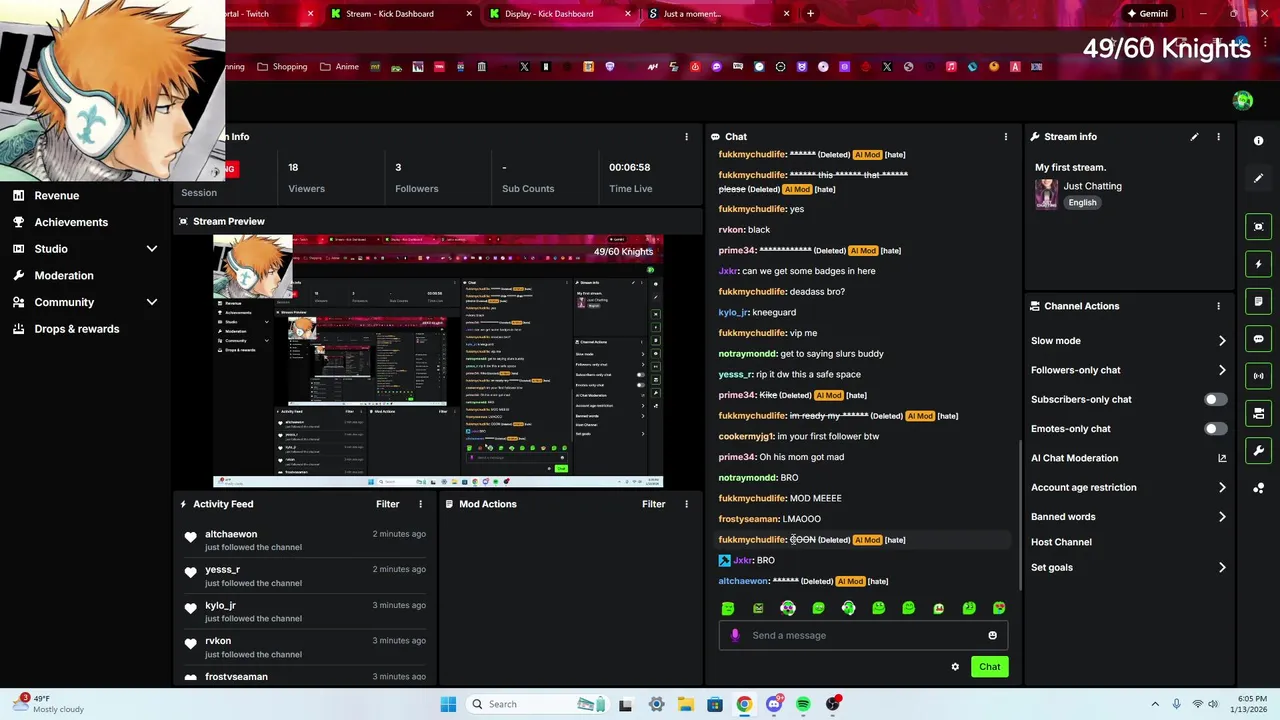The image size is (1280, 720).
Task: Open the Mod Actions Filter
Action: coord(653,504)
